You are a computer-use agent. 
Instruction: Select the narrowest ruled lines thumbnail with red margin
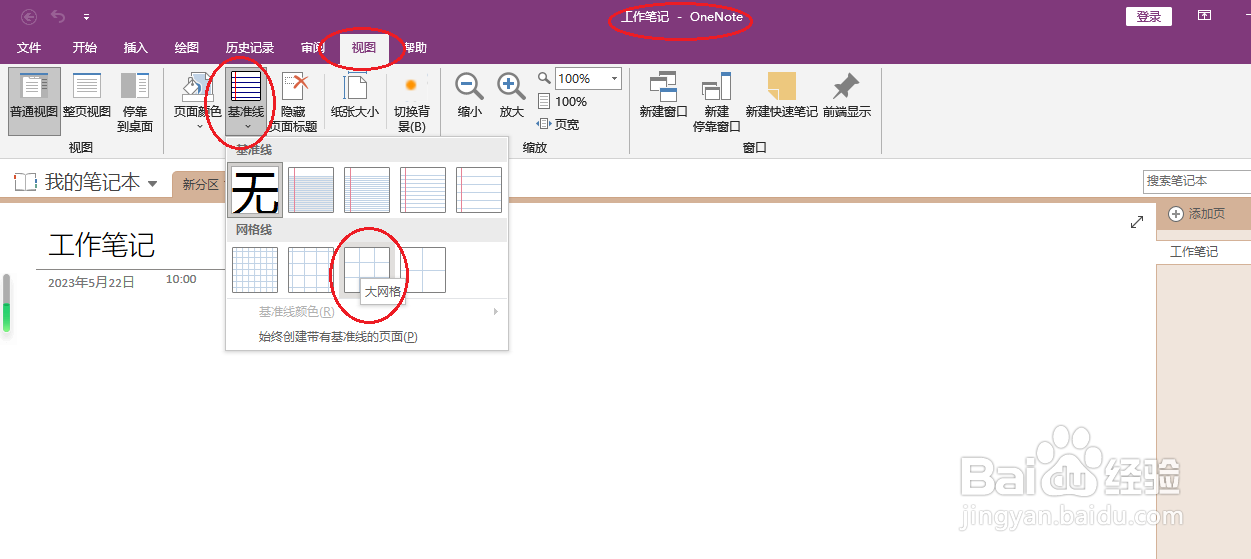[311, 190]
